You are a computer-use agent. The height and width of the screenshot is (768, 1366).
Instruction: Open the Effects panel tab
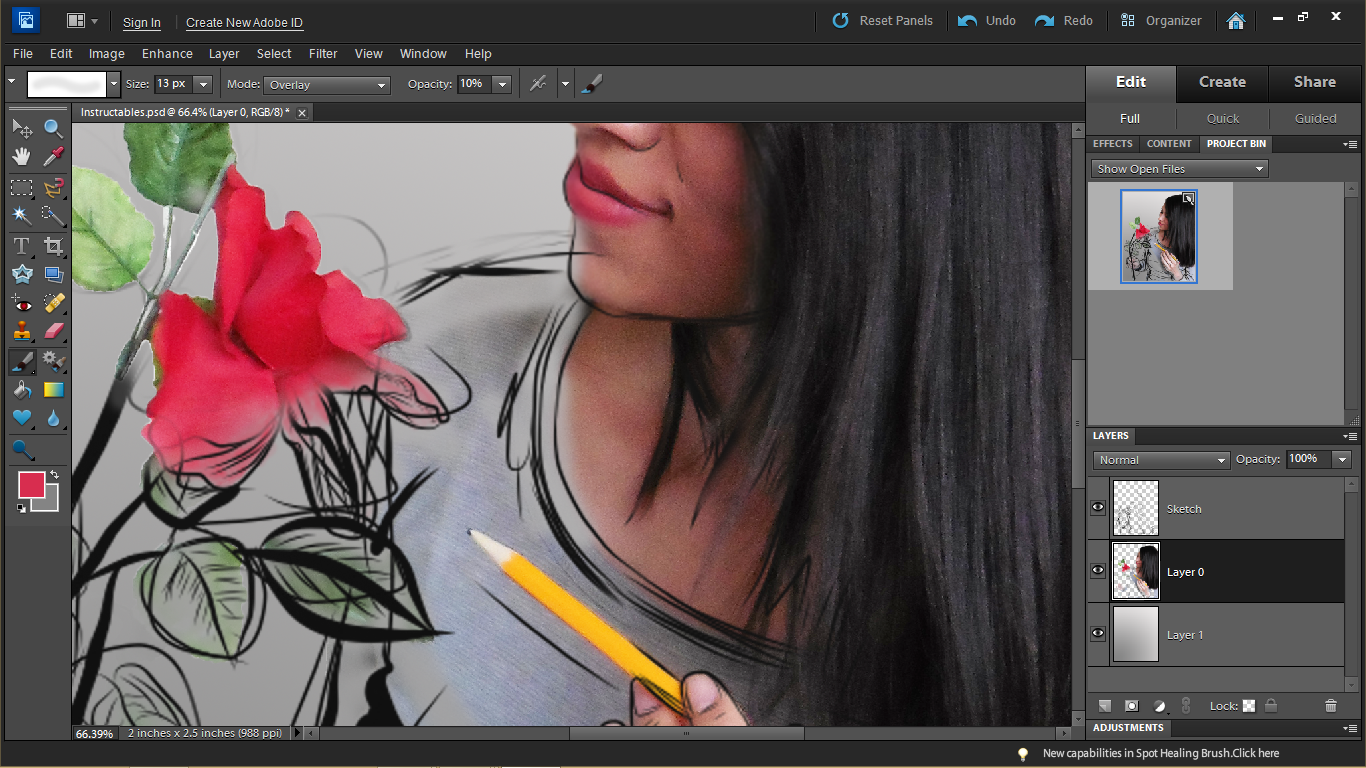(1113, 144)
